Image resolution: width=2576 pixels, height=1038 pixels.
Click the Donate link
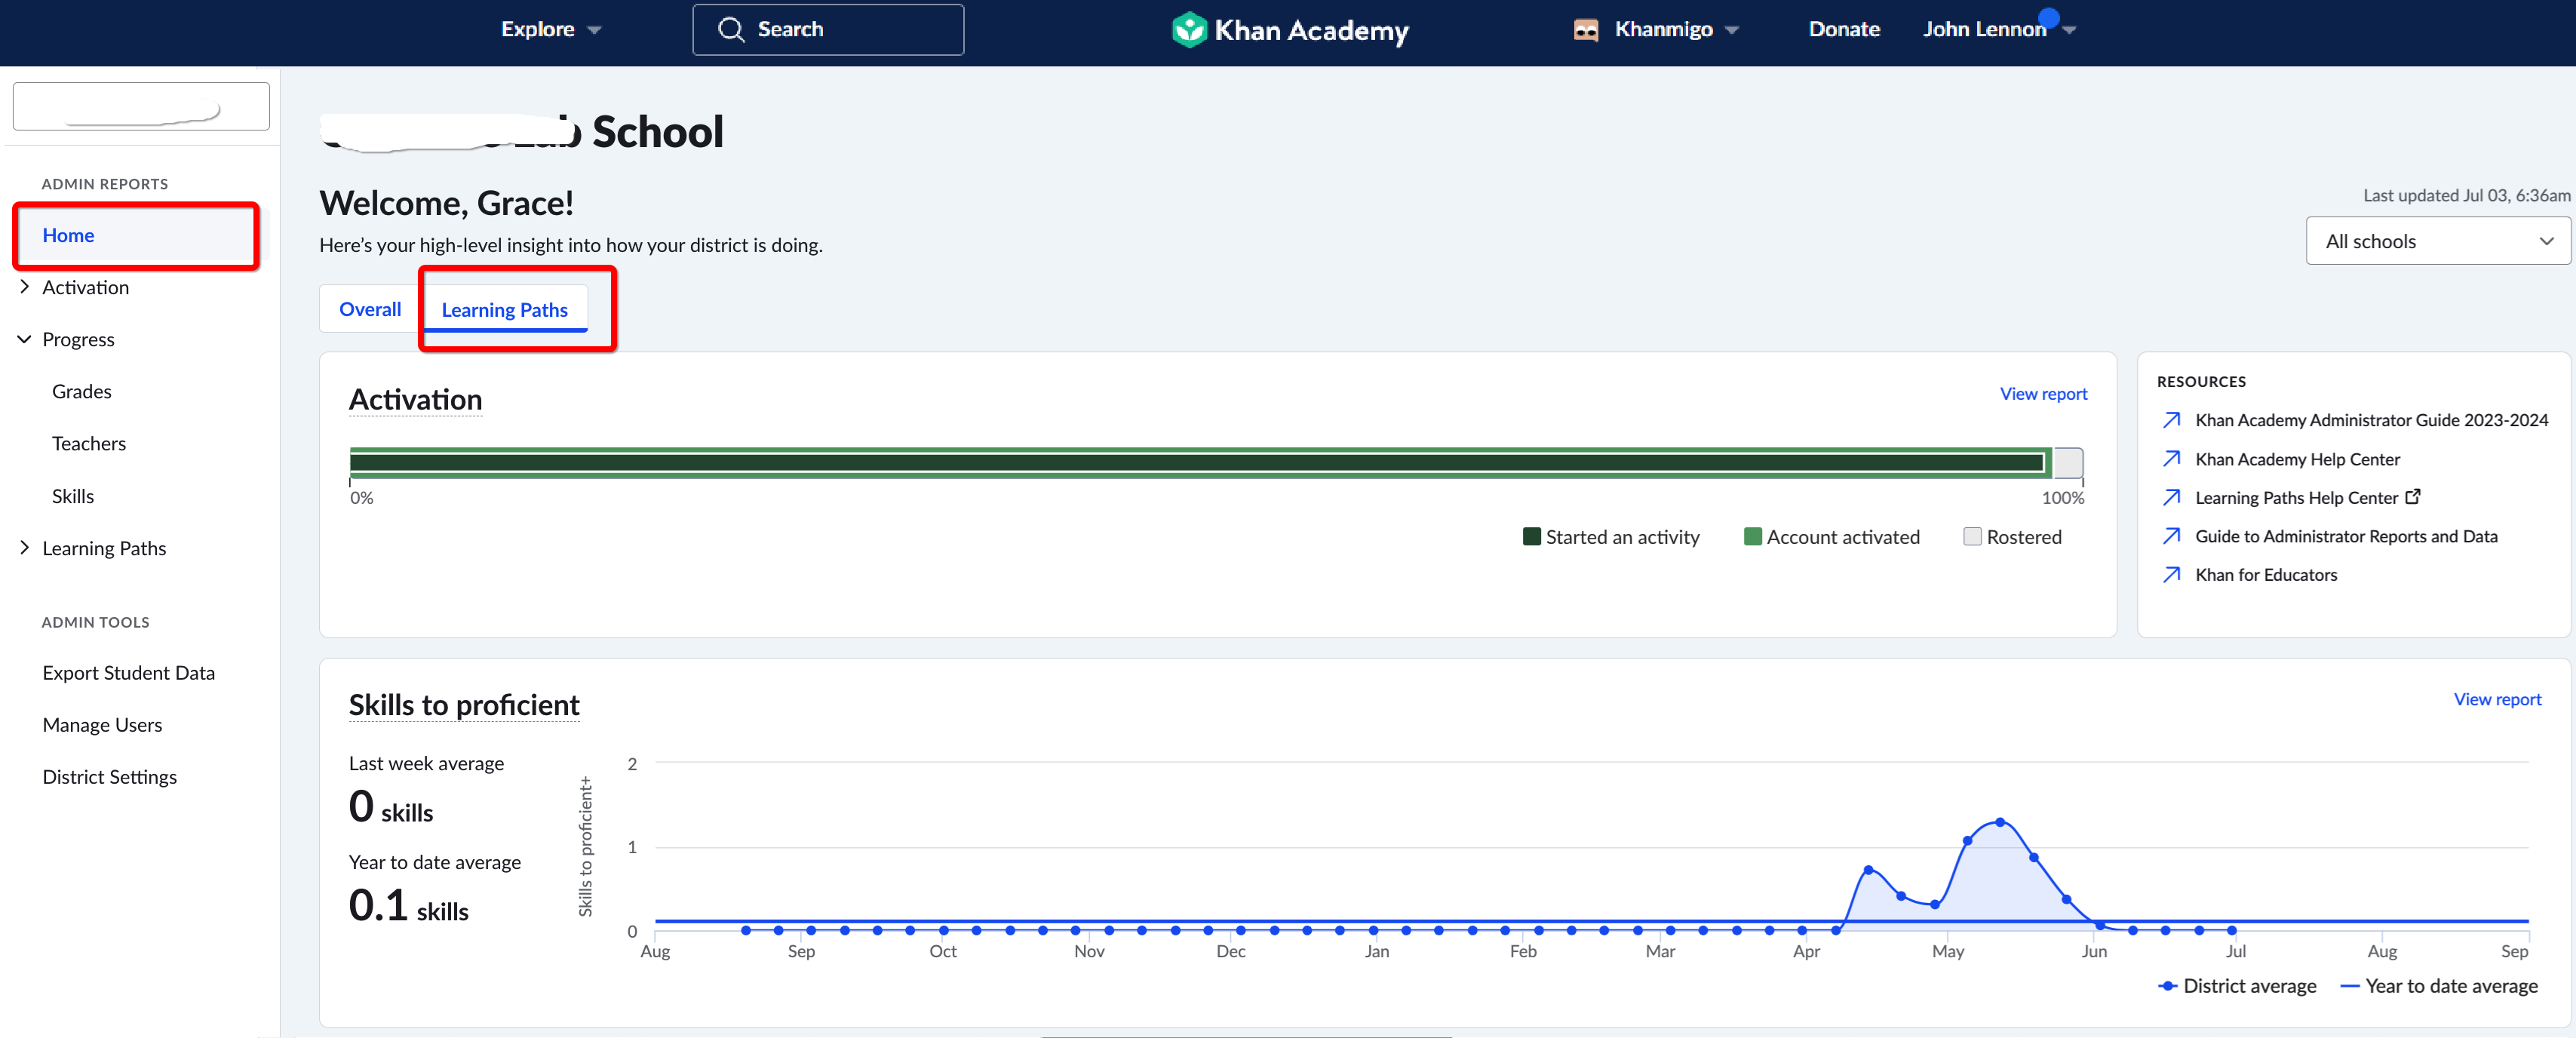point(1844,30)
